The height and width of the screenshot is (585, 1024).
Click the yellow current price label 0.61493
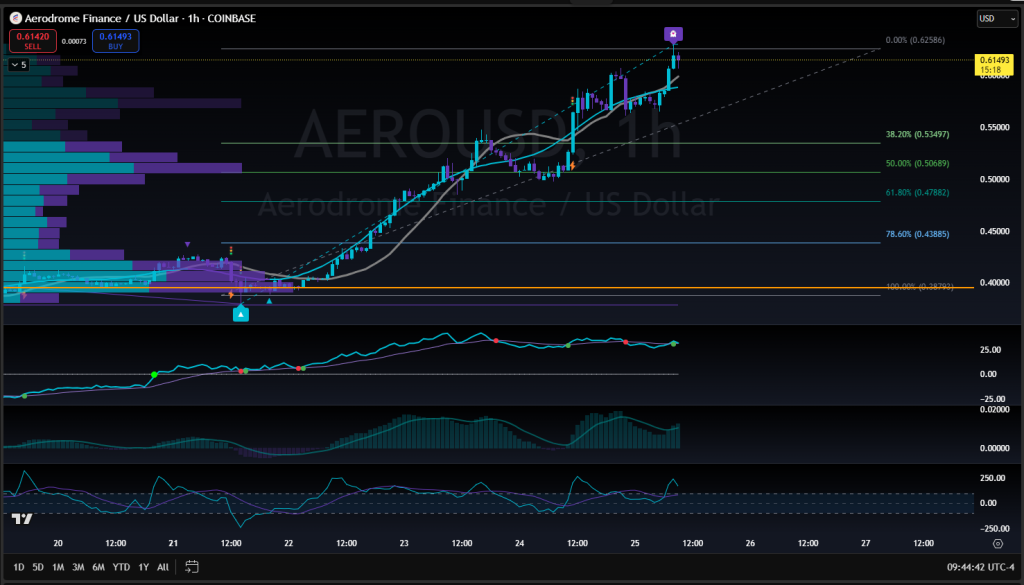995,64
